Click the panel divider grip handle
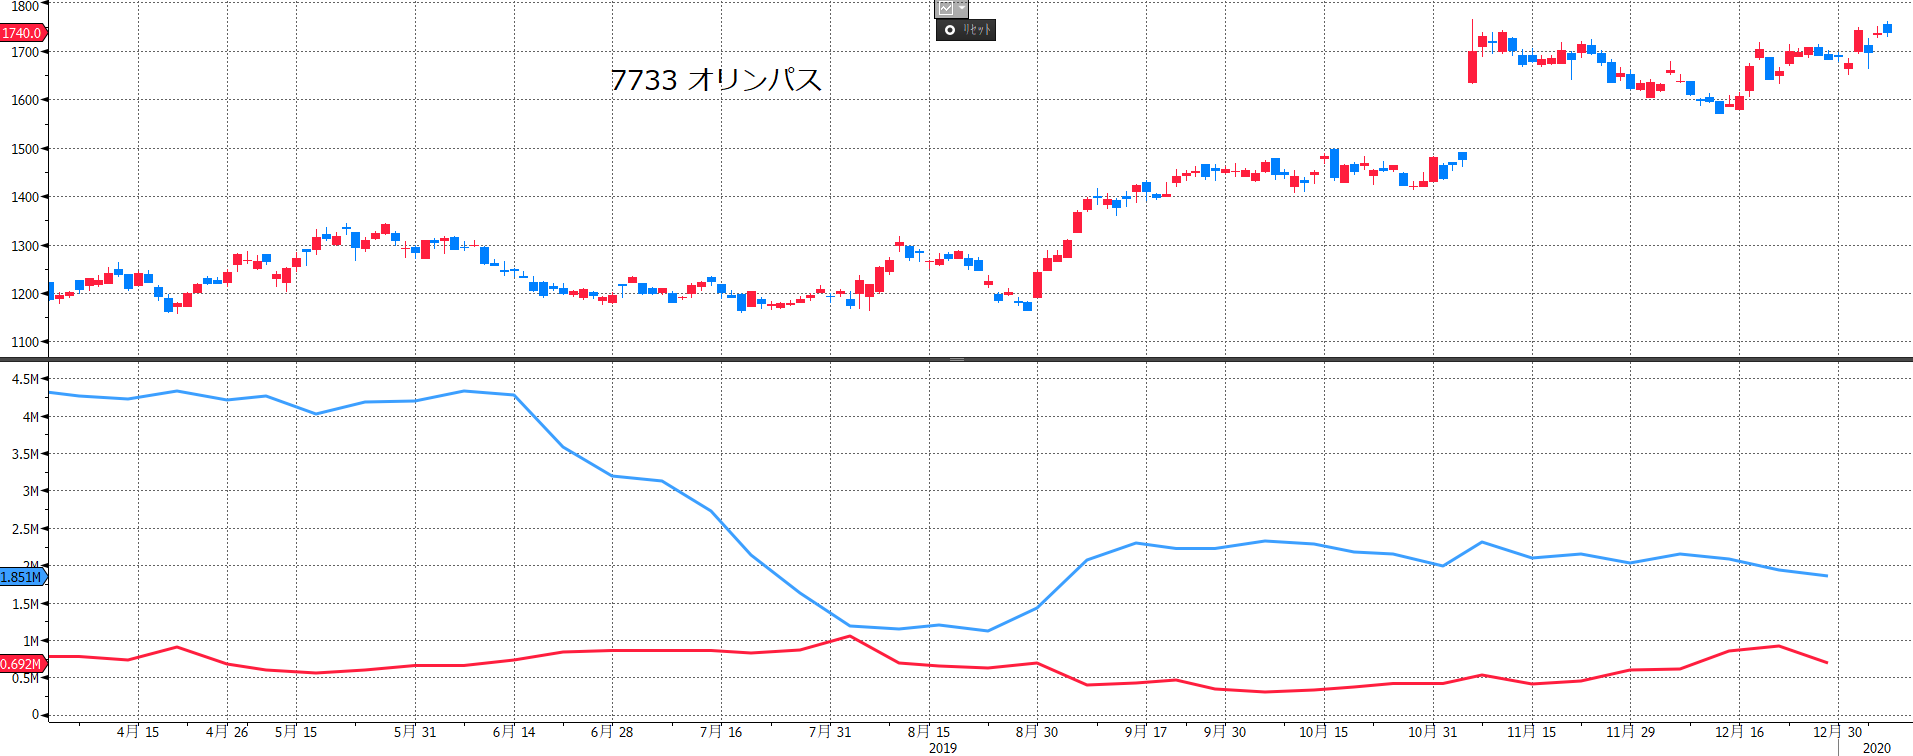Image resolution: width=1913 pixels, height=756 pixels. pyautogui.click(x=956, y=359)
